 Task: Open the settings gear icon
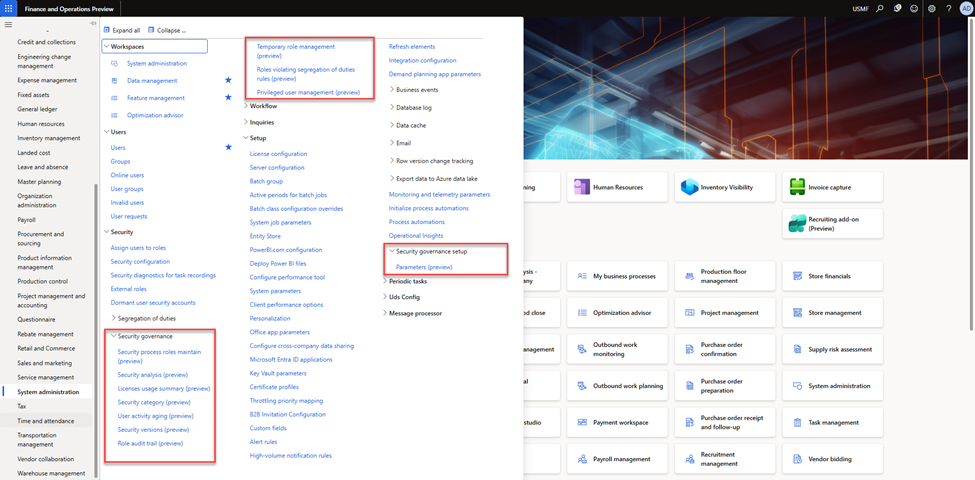931,8
